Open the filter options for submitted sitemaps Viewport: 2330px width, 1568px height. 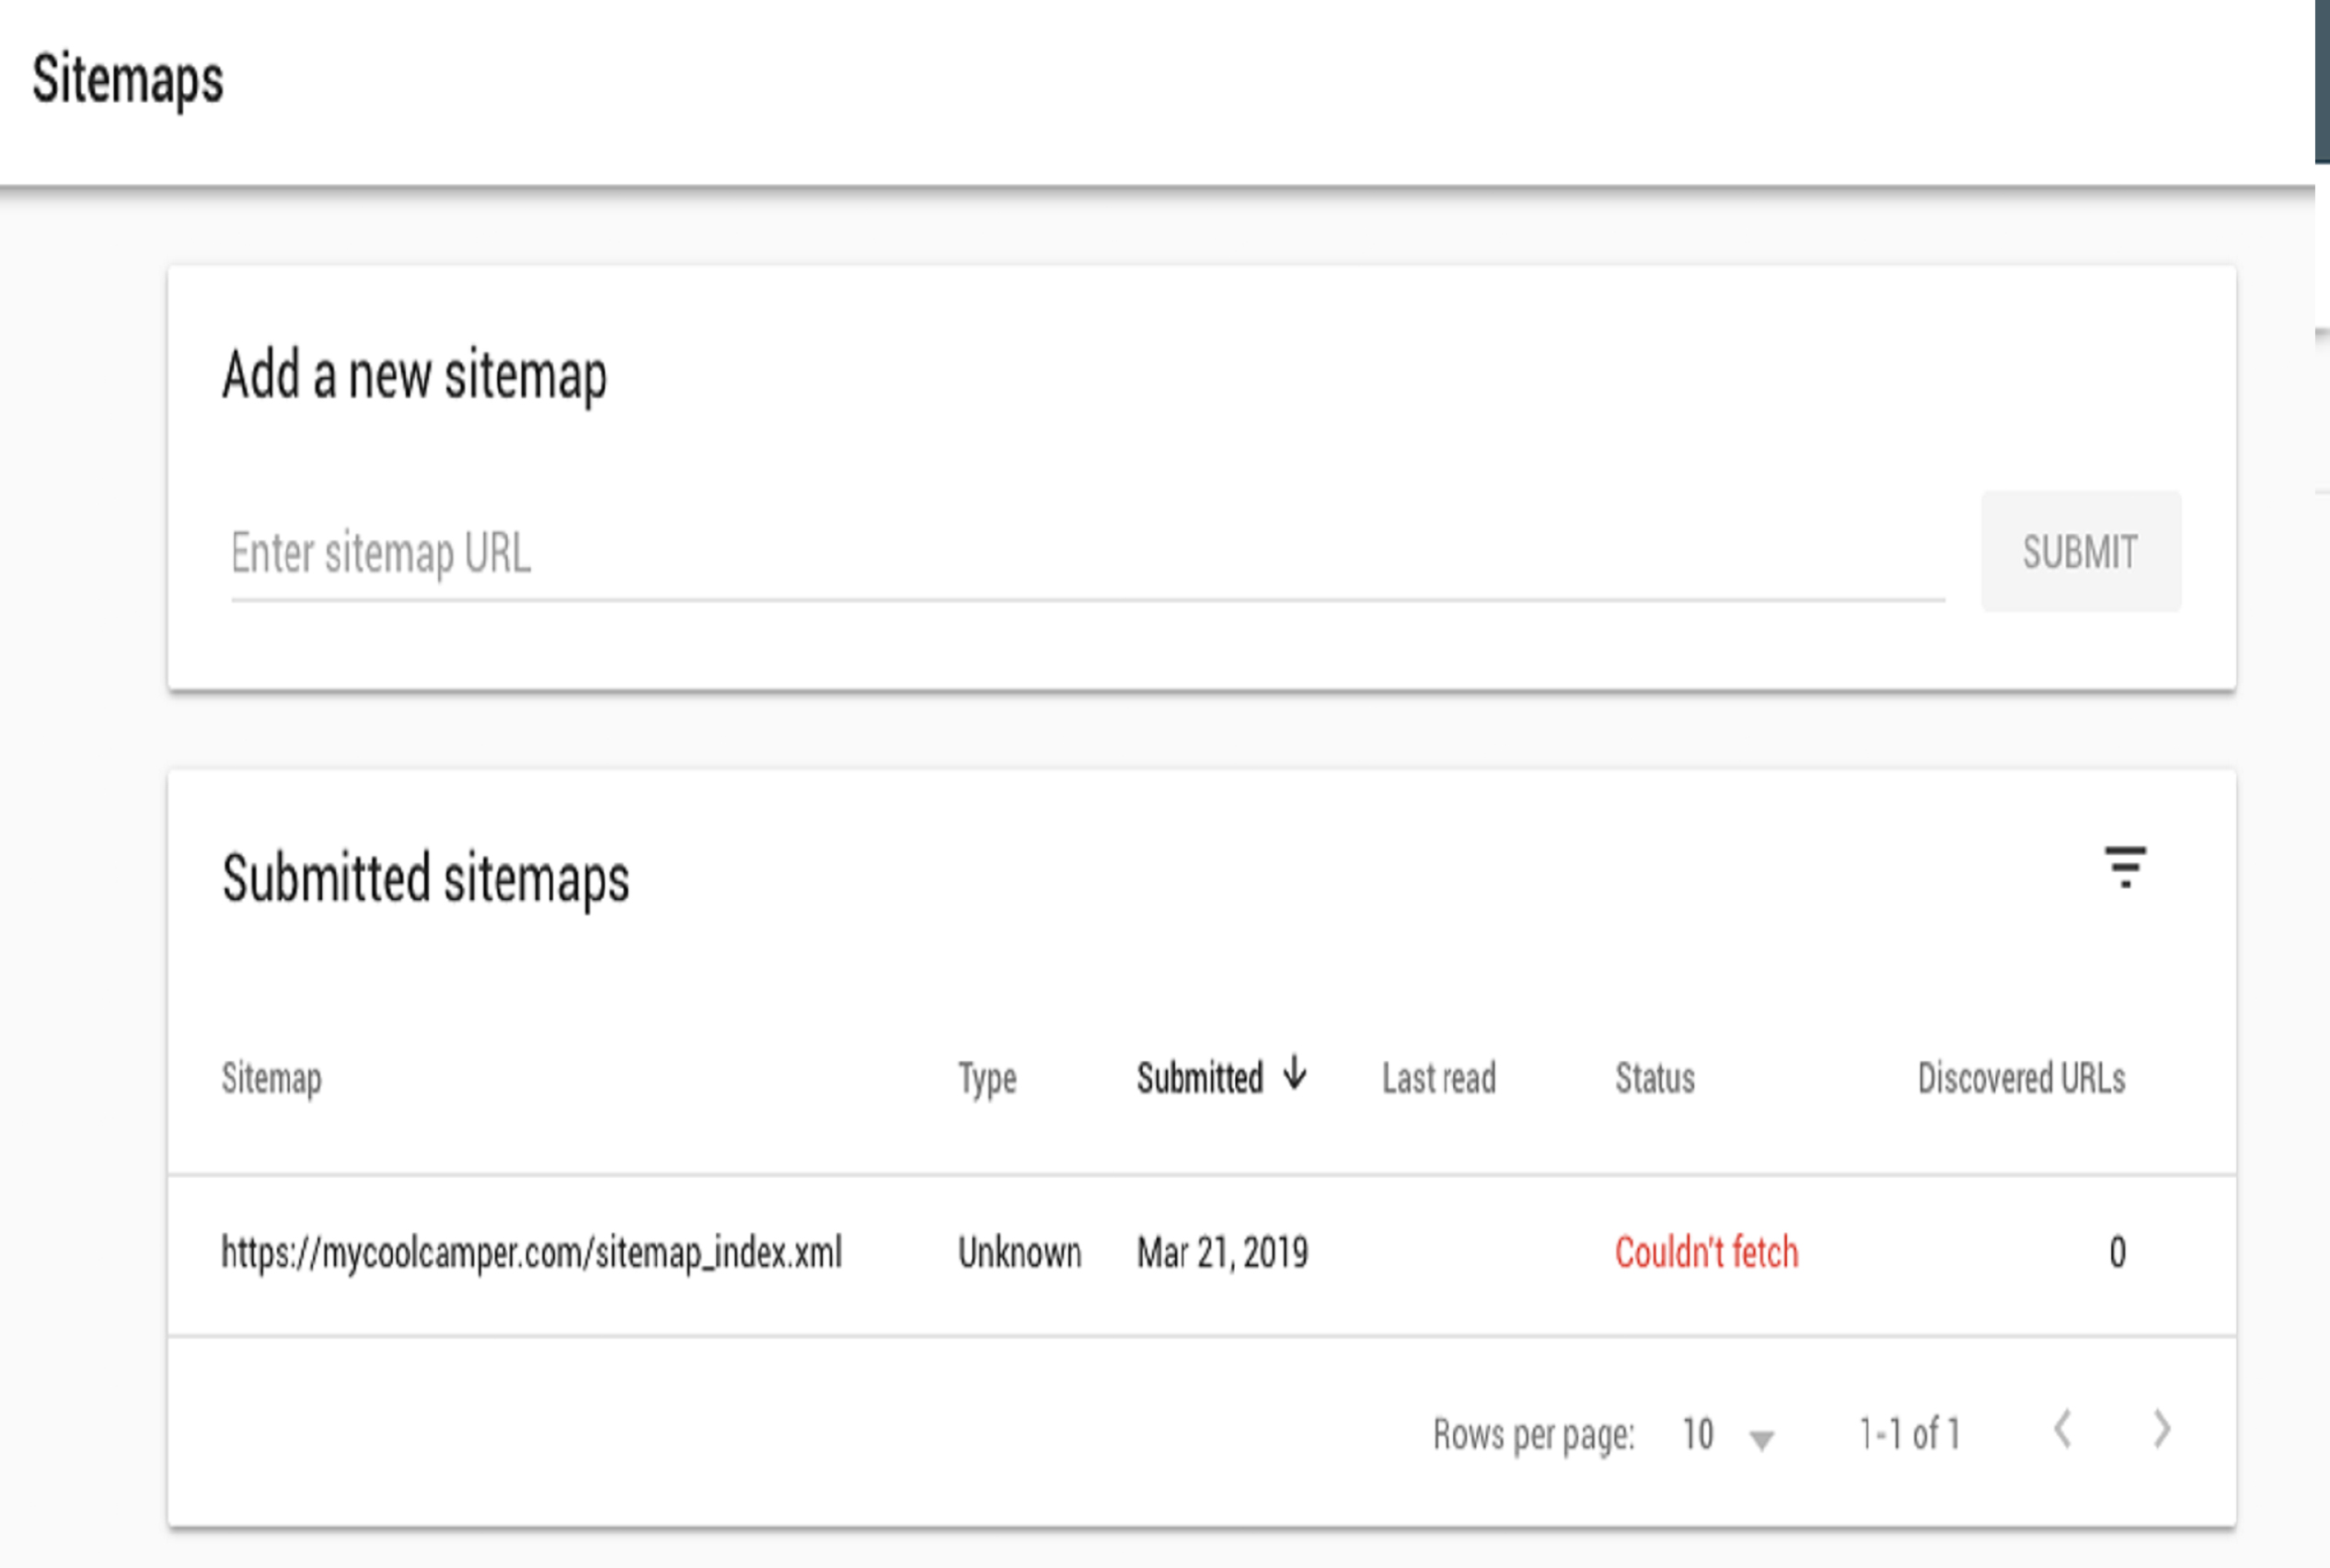click(2127, 869)
